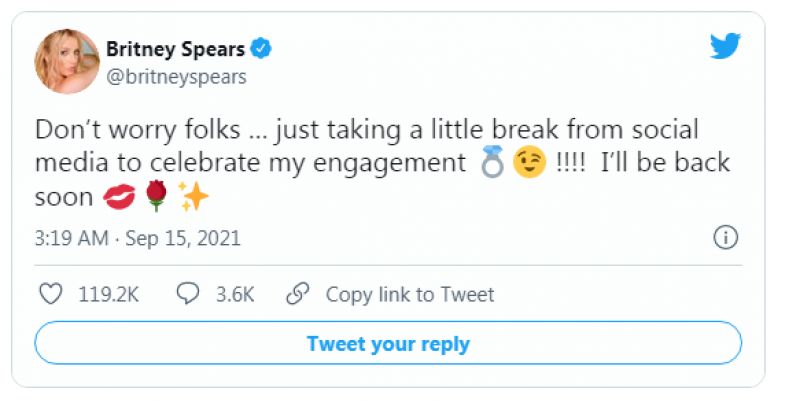Click the 3.6K replies count
This screenshot has height=403, width=800.
pyautogui.click(x=235, y=294)
